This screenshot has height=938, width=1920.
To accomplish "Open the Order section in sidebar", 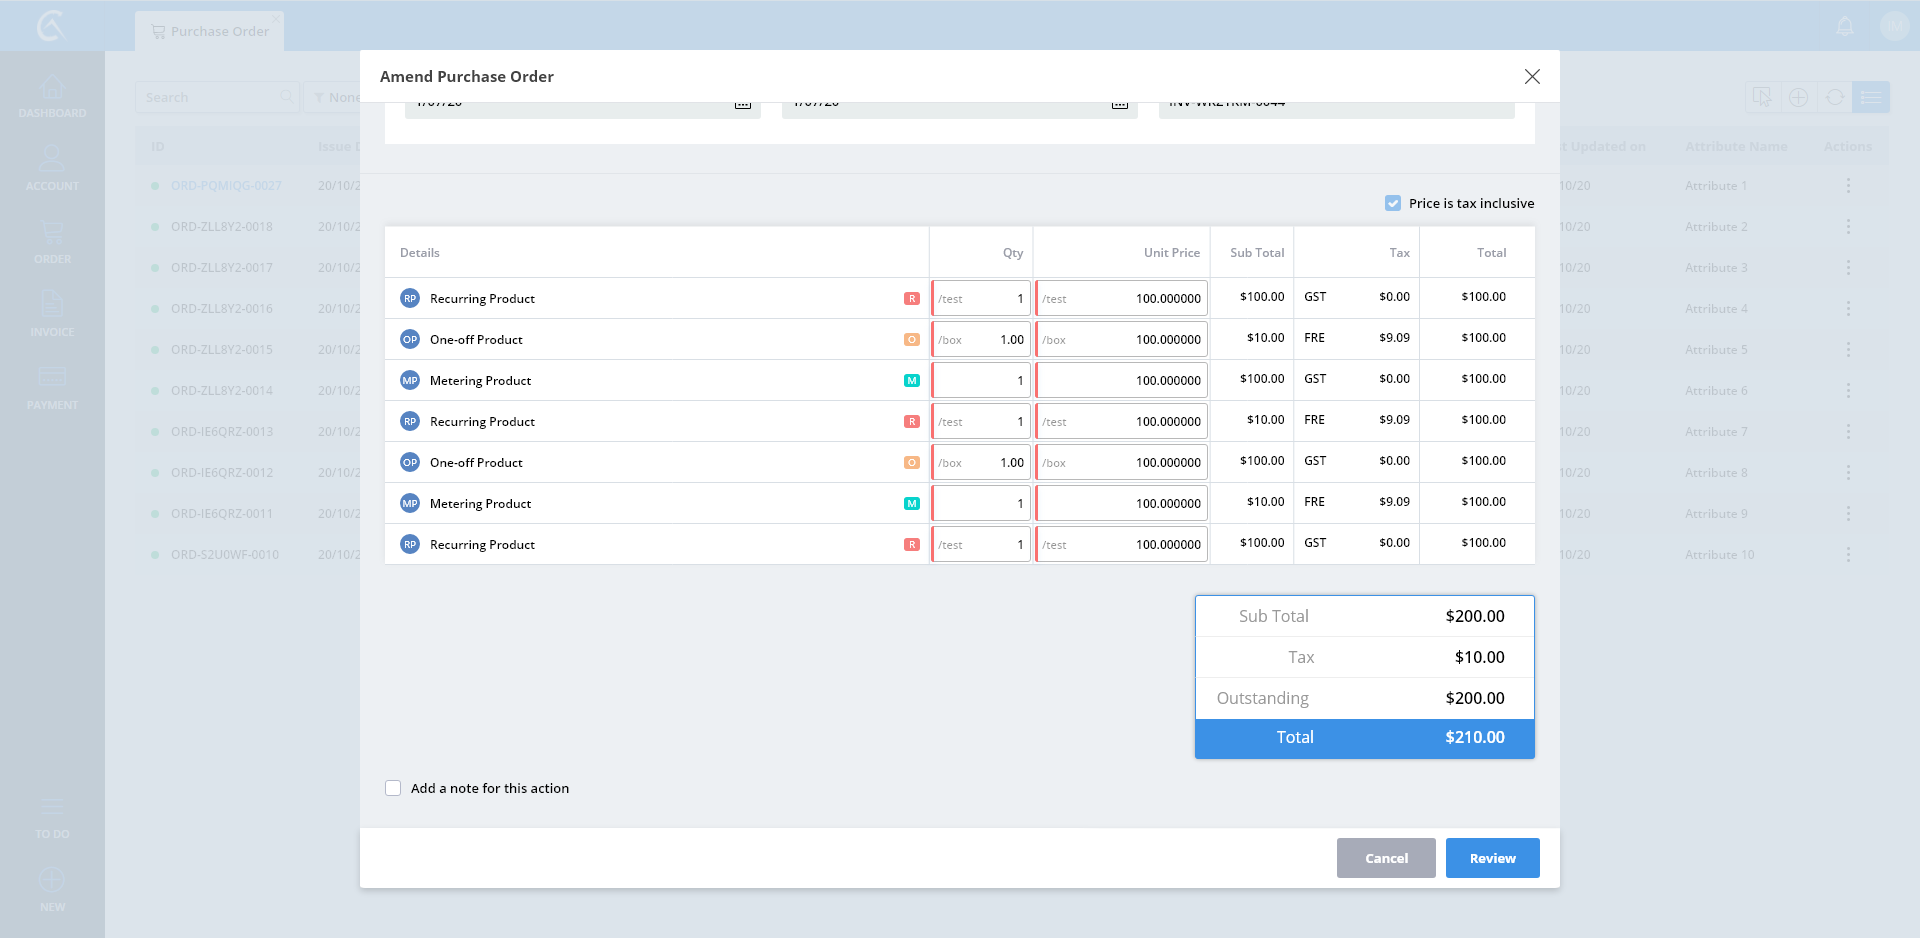I will 52,243.
